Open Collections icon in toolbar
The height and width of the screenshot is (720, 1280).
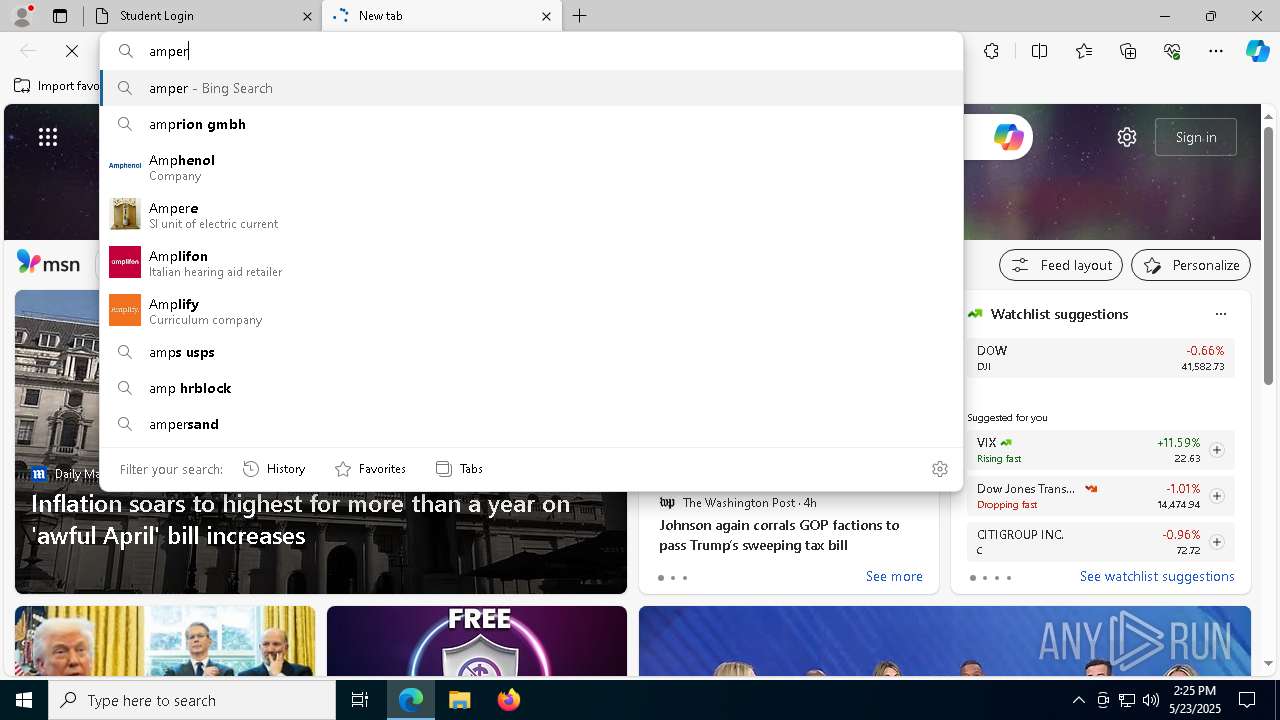coord(1128,51)
